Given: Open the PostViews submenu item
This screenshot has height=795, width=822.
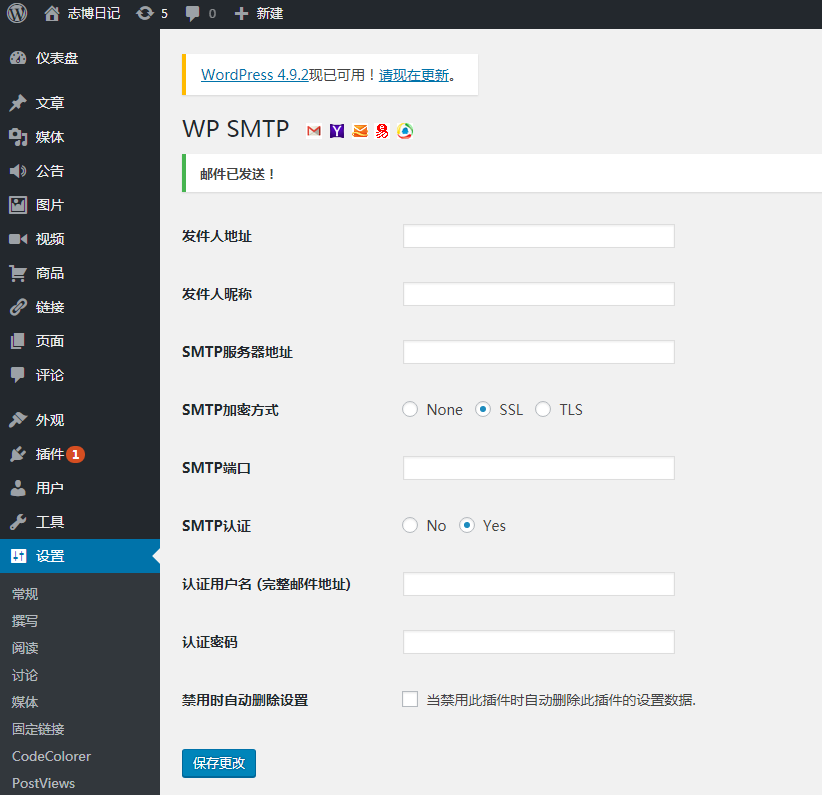Looking at the screenshot, I should pos(44,783).
